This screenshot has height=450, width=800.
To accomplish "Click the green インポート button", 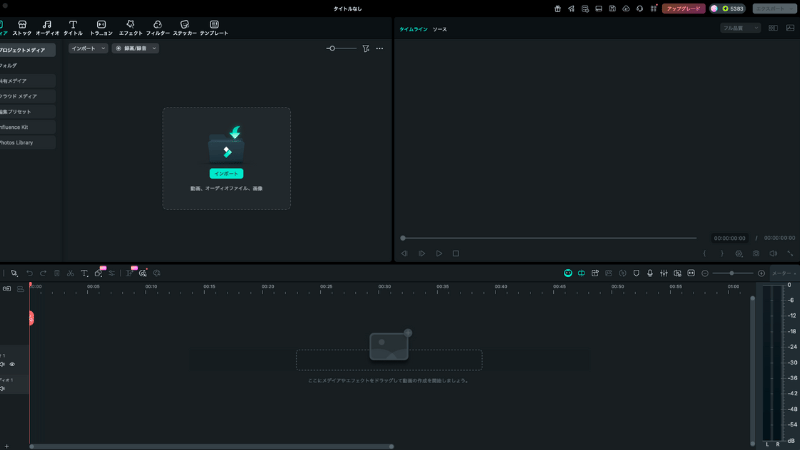I will 226,173.
